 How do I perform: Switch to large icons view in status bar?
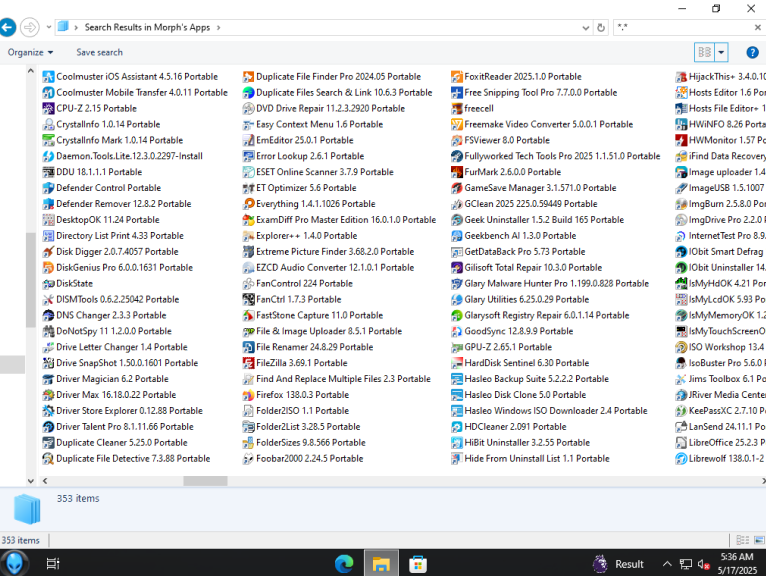(759, 540)
